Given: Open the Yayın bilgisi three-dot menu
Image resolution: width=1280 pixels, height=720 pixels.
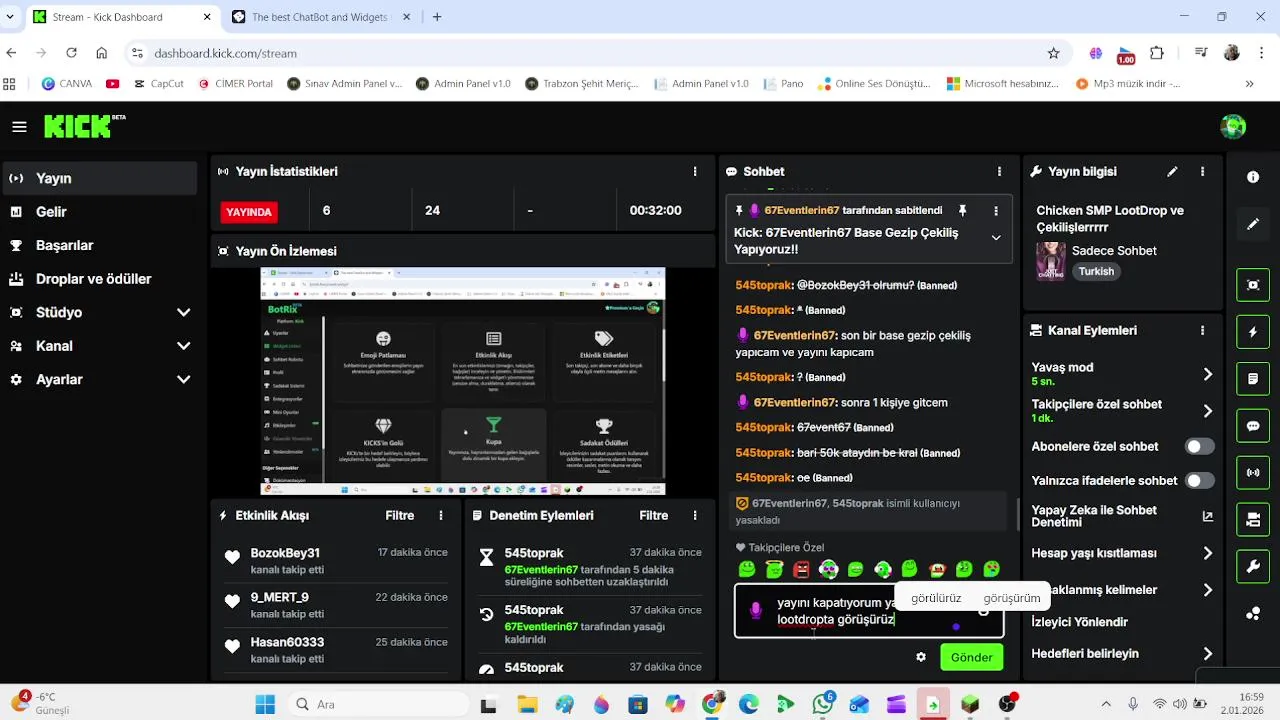Looking at the screenshot, I should click(x=1203, y=172).
